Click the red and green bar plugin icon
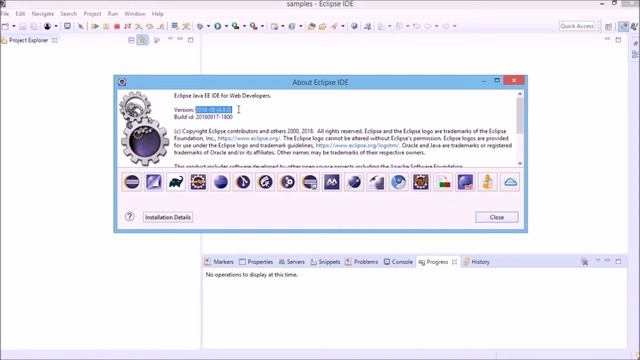 (443, 182)
